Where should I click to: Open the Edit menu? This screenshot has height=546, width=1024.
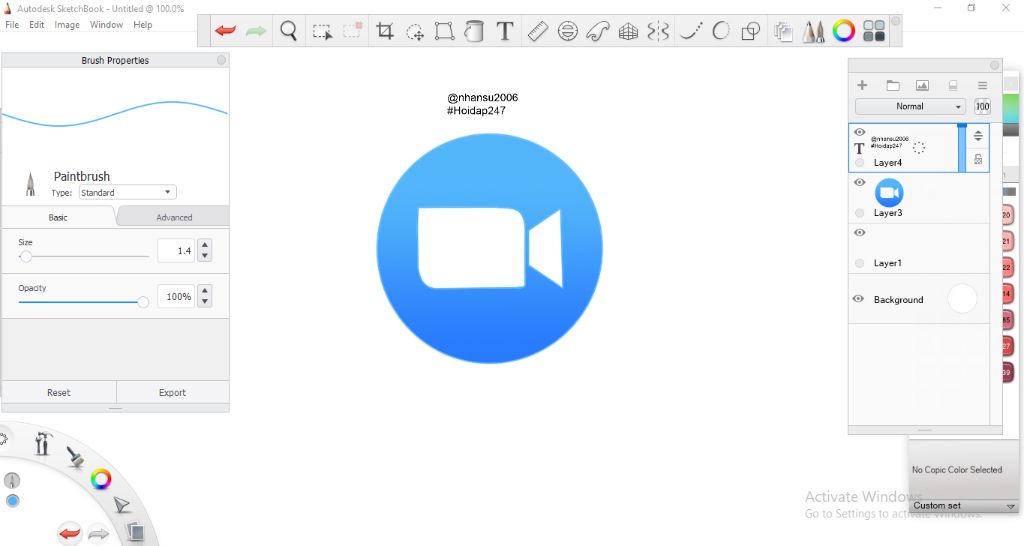coord(37,25)
